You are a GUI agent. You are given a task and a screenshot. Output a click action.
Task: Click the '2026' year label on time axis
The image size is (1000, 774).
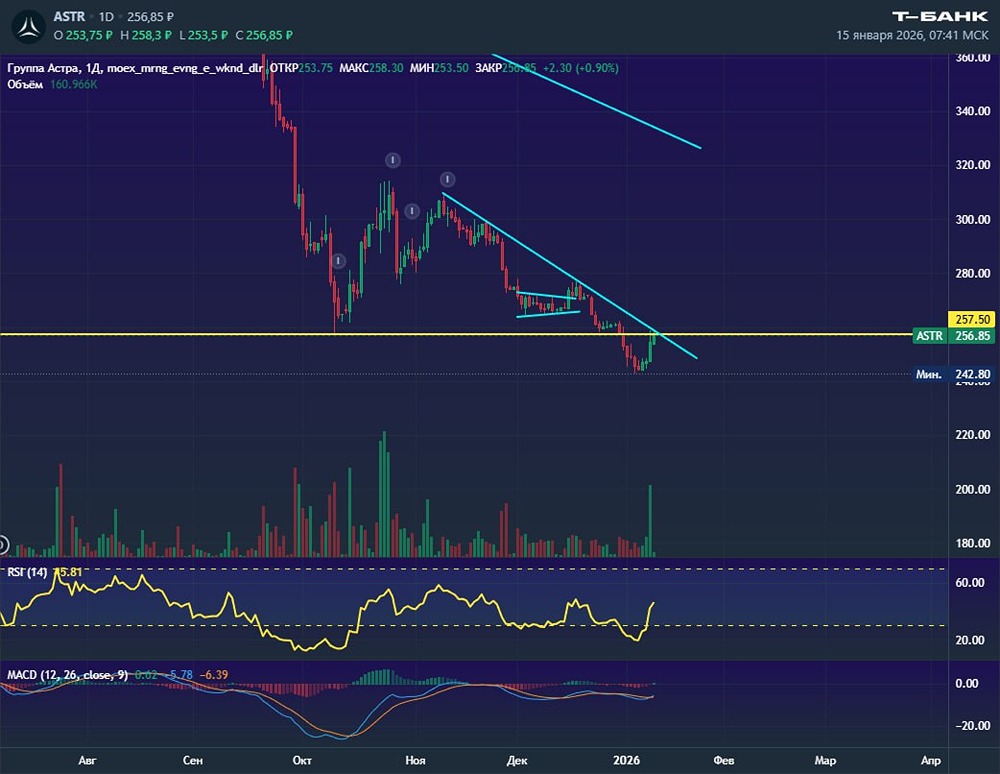(626, 760)
